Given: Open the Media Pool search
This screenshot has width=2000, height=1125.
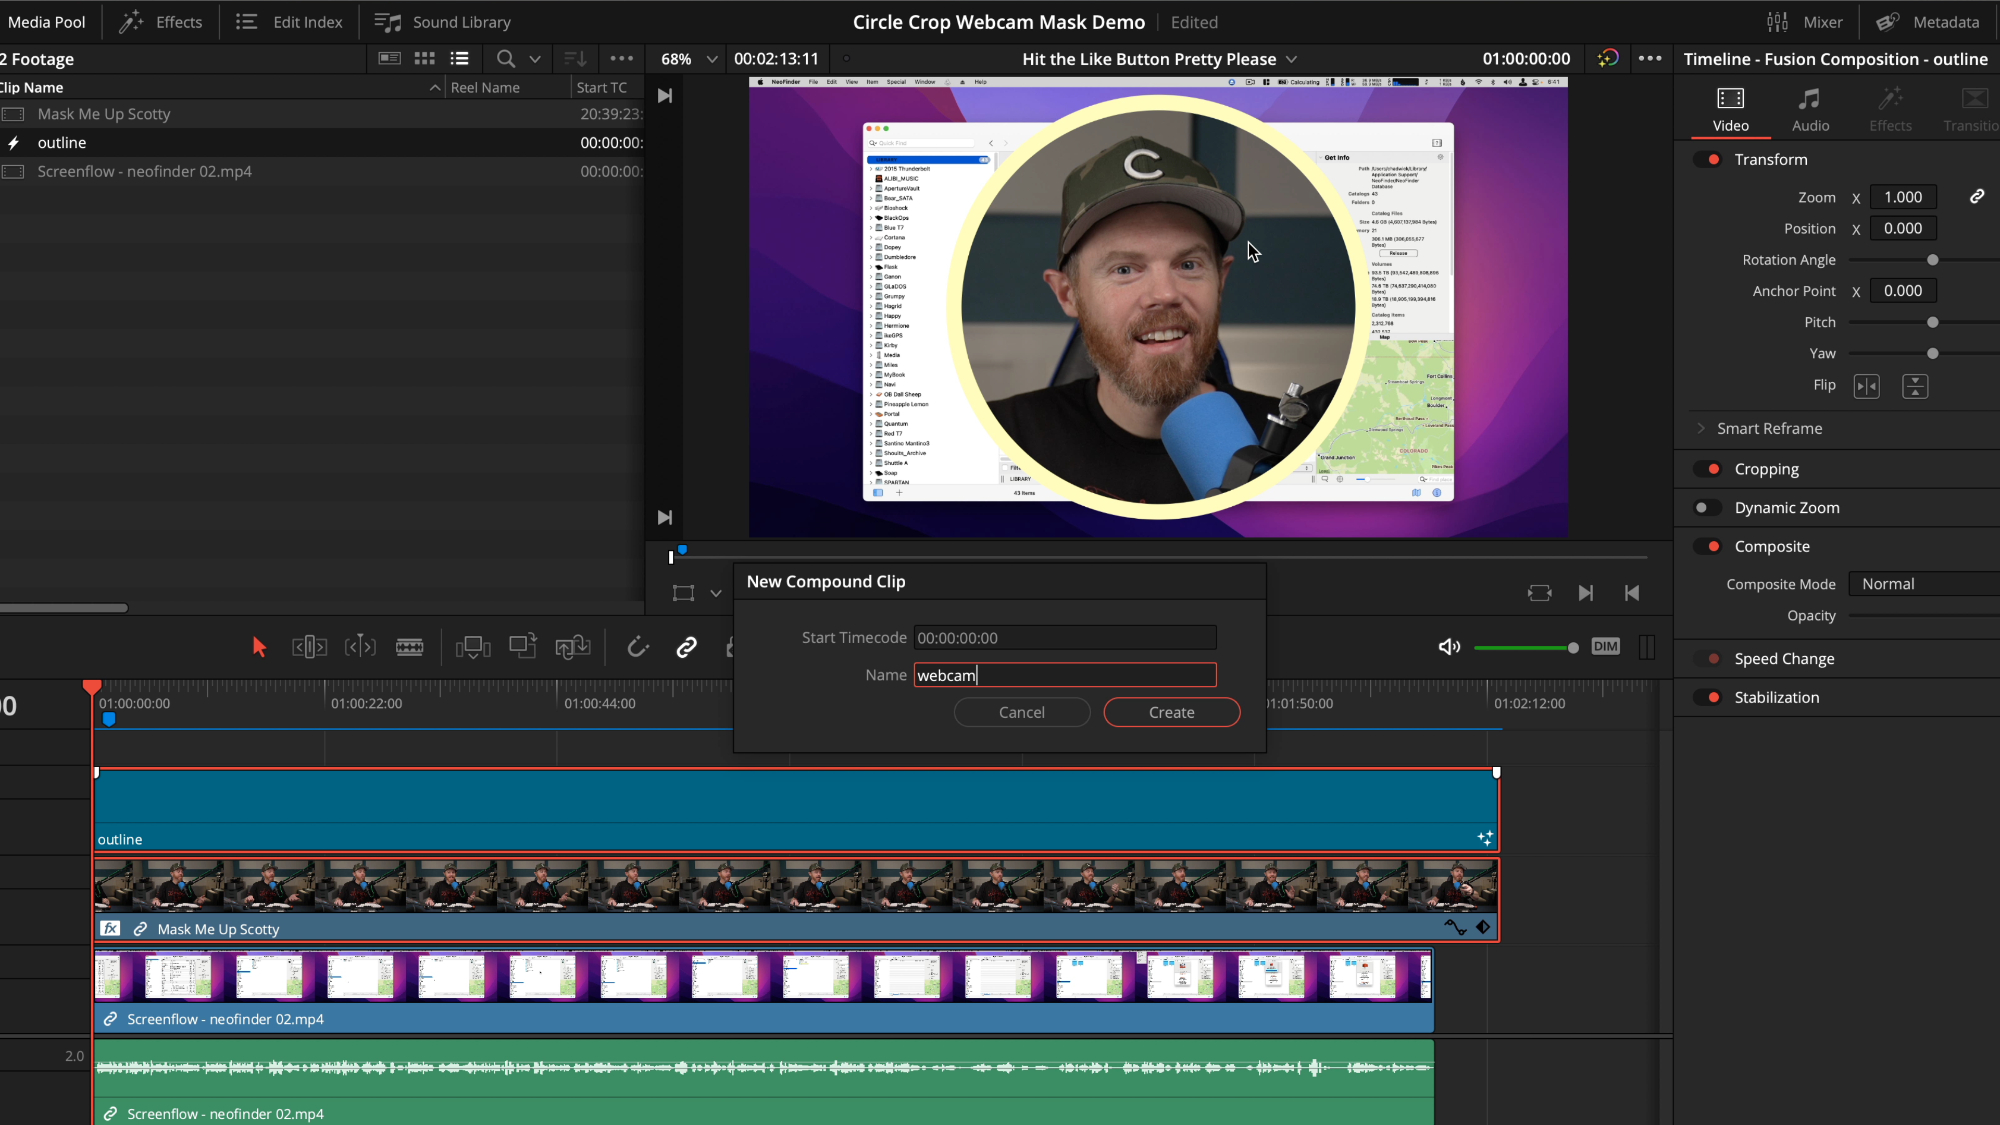Looking at the screenshot, I should (x=505, y=58).
